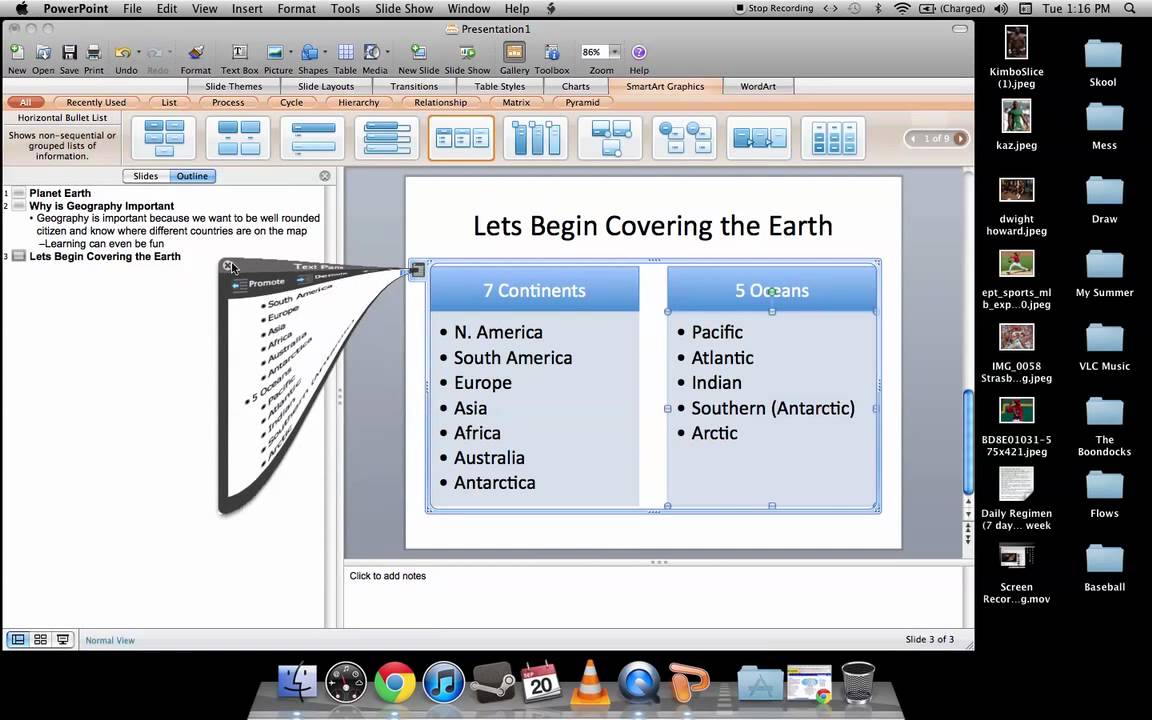This screenshot has width=1152, height=720.
Task: Click the New Slide toolbar icon
Action: tap(418, 53)
